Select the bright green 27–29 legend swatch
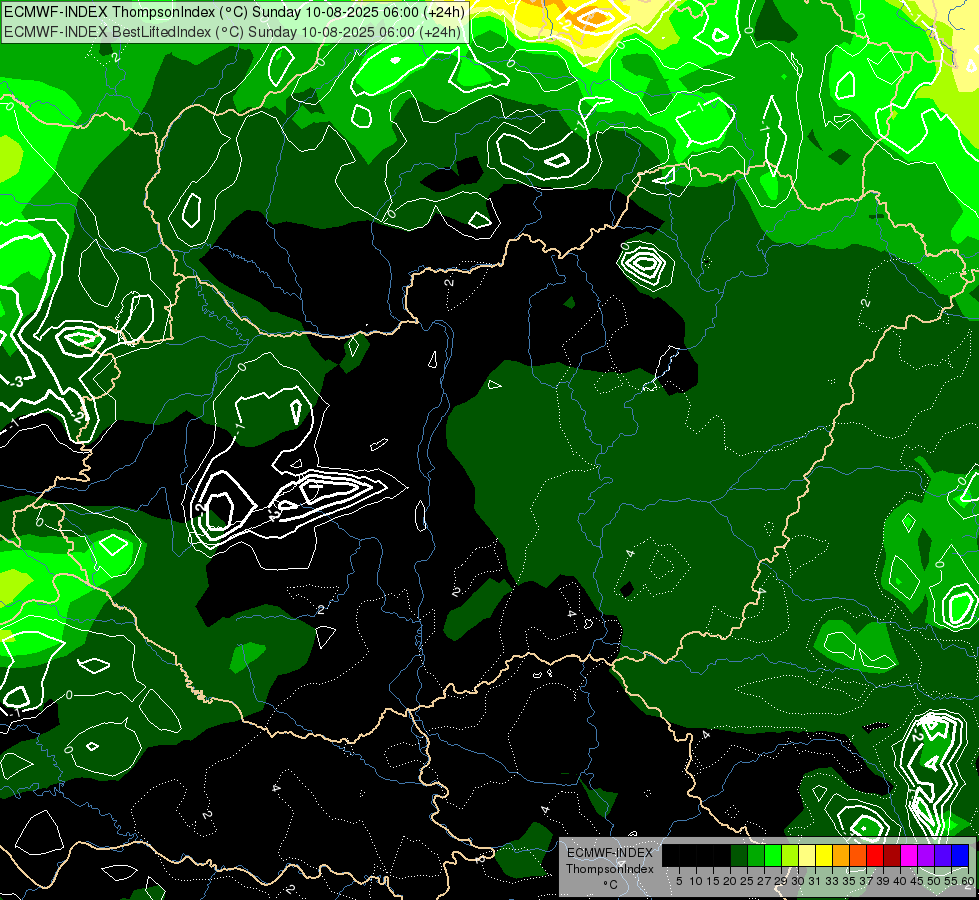The image size is (979, 900). (x=773, y=855)
